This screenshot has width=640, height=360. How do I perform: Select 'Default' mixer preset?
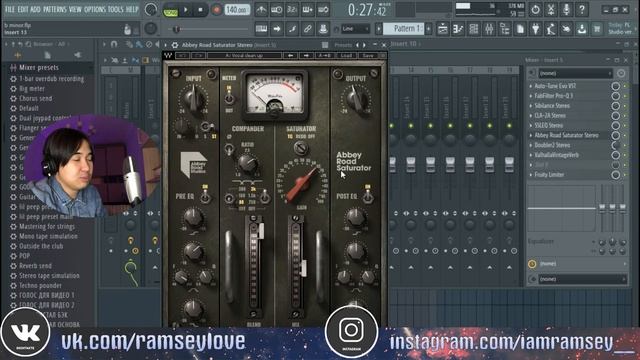tap(29, 108)
